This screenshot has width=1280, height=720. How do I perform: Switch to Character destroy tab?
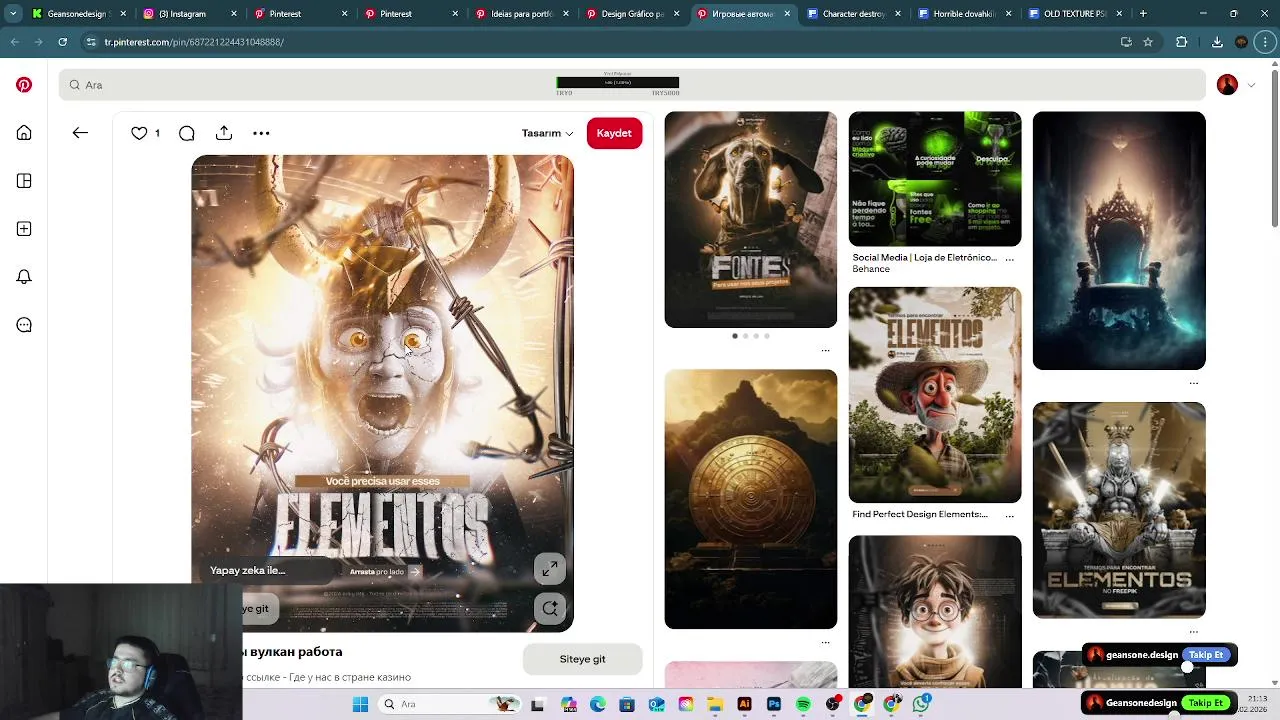tap(853, 14)
